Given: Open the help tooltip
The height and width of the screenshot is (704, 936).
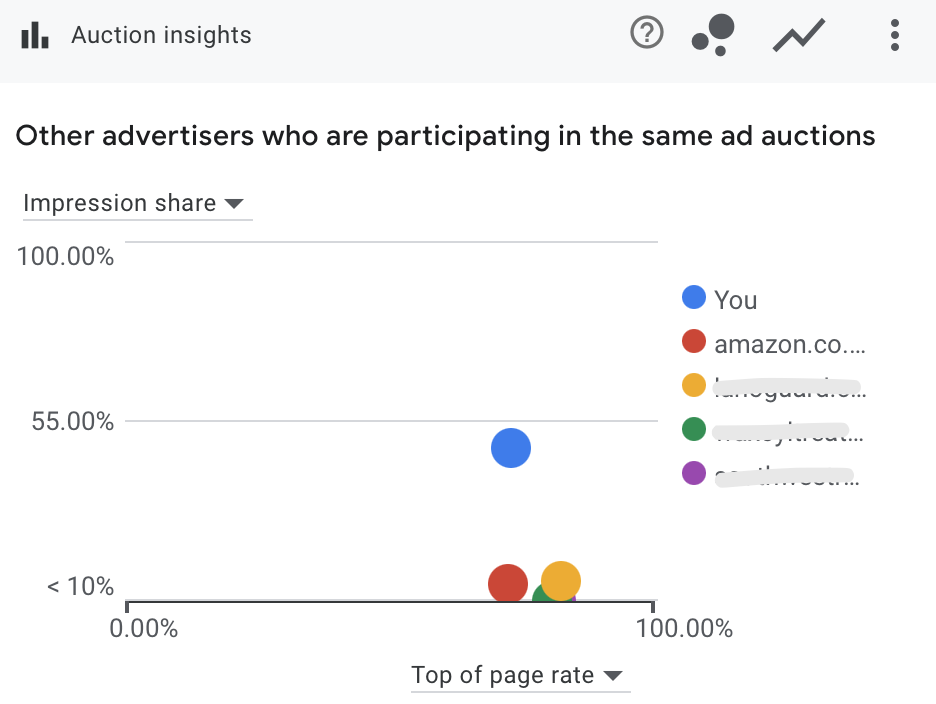Looking at the screenshot, I should tap(646, 33).
